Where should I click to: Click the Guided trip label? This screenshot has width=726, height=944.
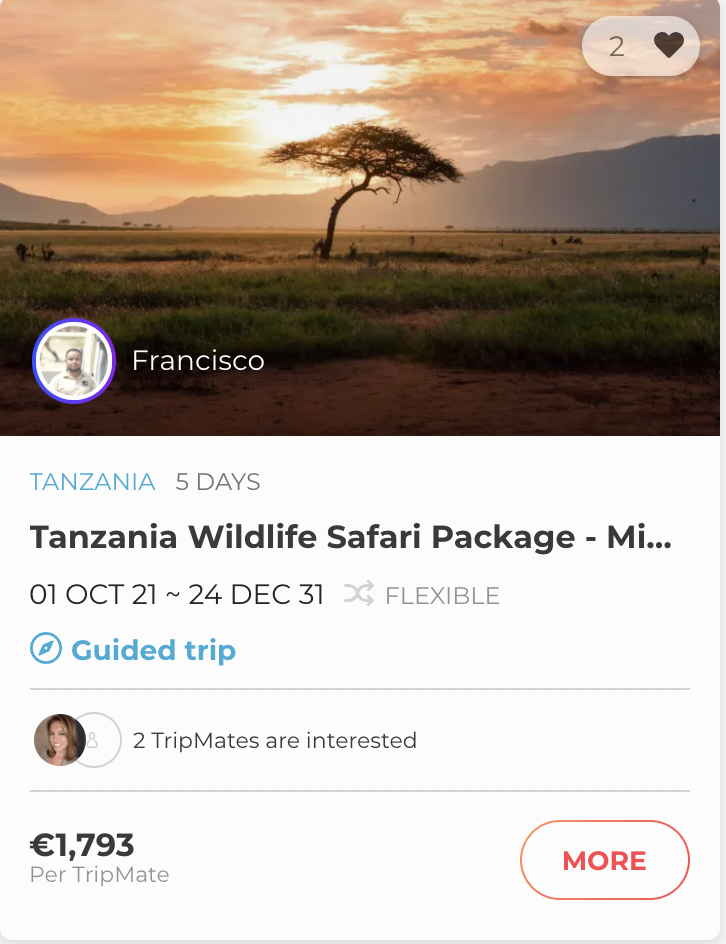[153, 650]
